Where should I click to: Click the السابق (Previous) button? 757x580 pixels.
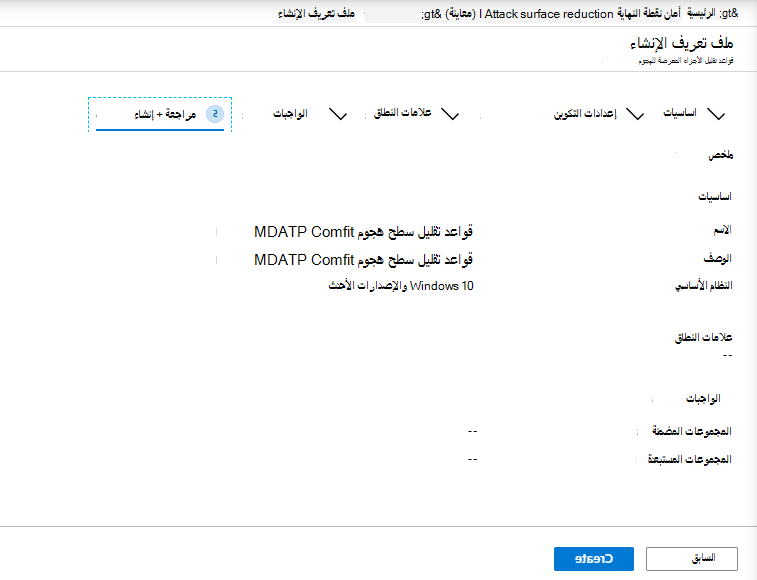(692, 559)
